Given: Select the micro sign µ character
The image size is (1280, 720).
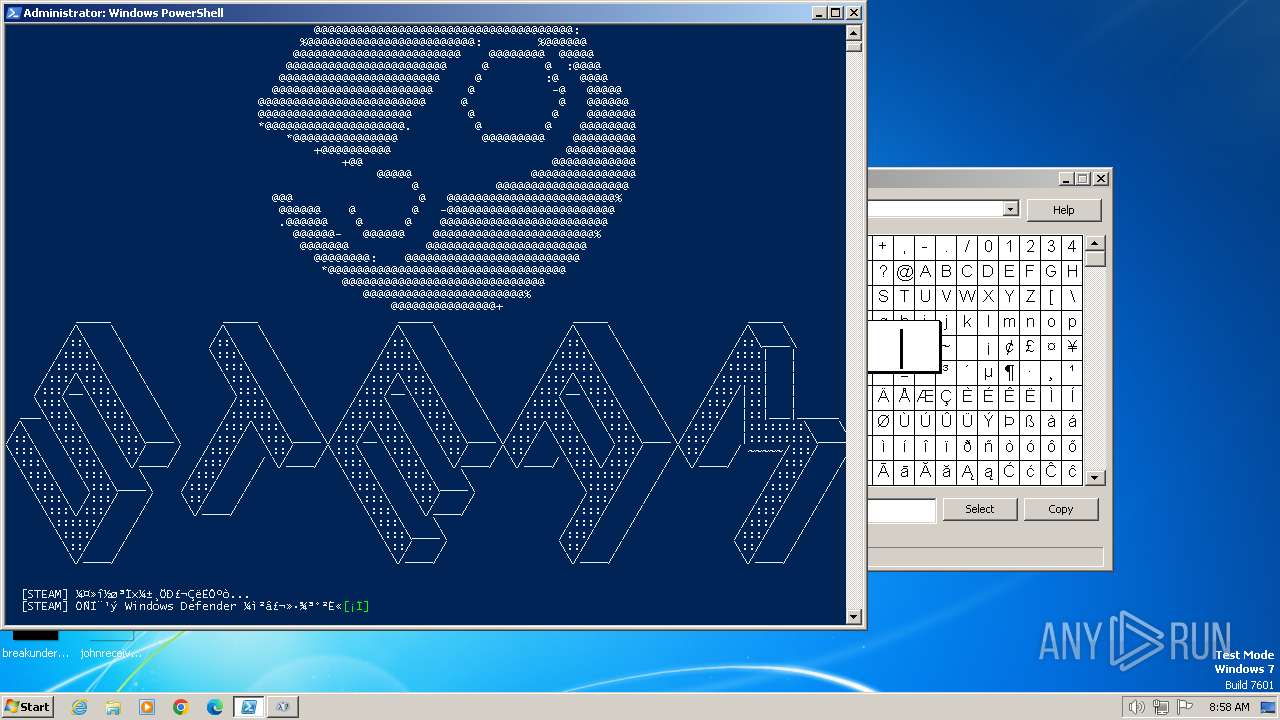Looking at the screenshot, I should (988, 372).
